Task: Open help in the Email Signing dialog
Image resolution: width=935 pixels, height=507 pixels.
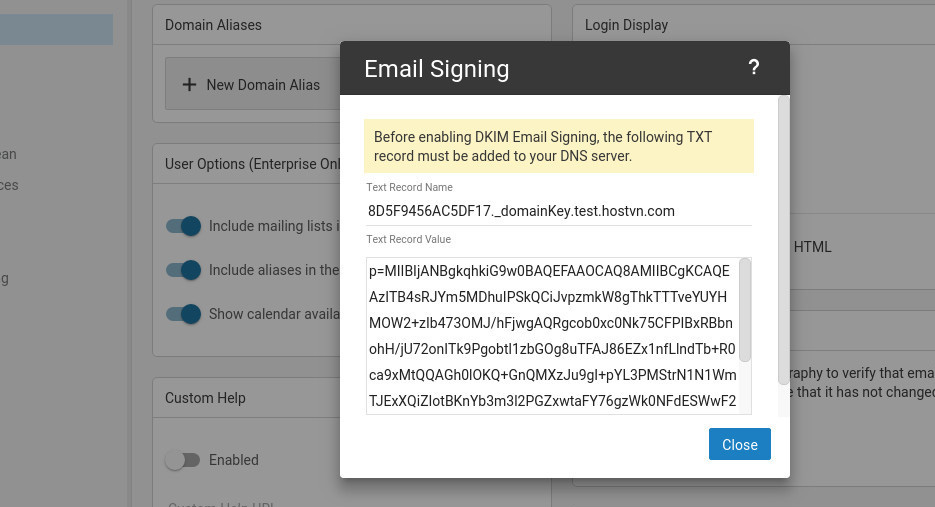Action: pyautogui.click(x=754, y=68)
